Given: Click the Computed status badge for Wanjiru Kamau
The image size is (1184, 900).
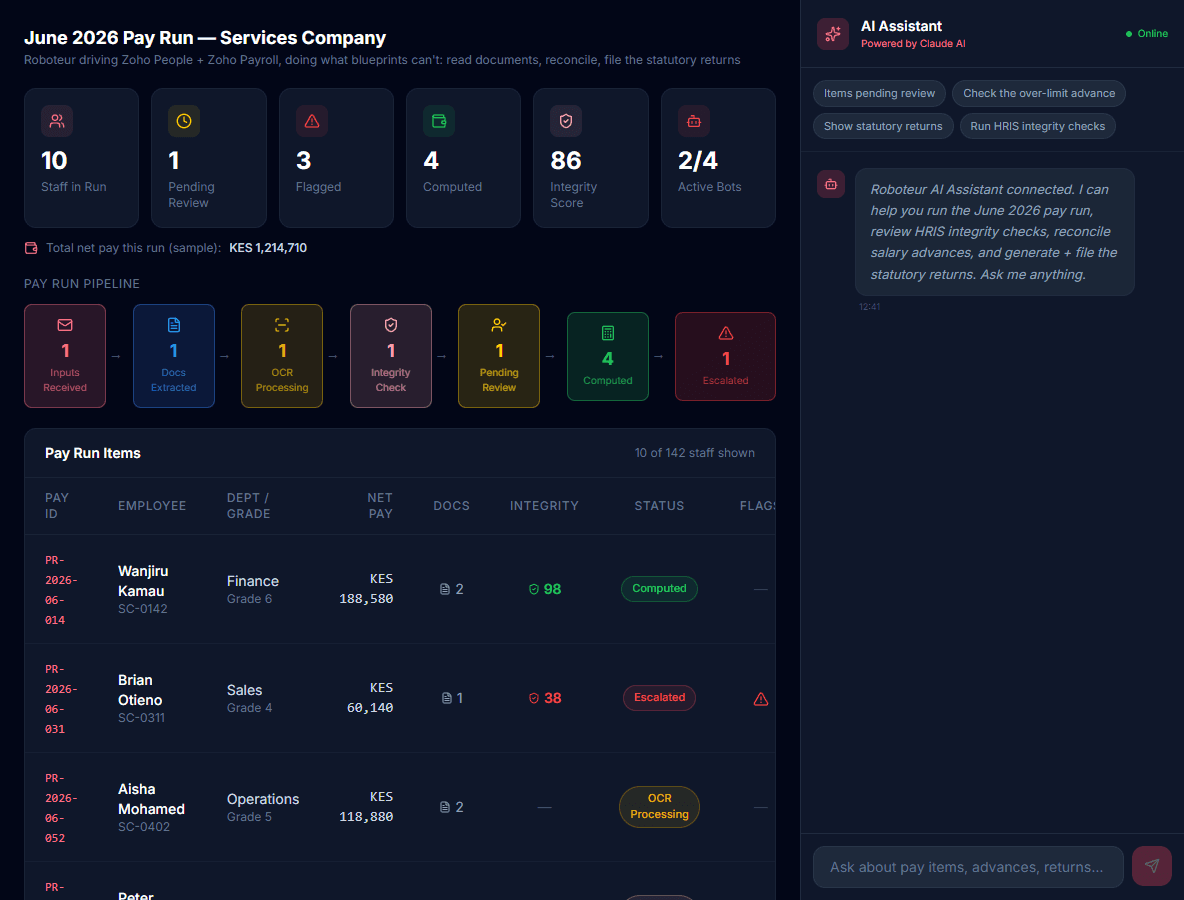Looking at the screenshot, I should click(659, 589).
